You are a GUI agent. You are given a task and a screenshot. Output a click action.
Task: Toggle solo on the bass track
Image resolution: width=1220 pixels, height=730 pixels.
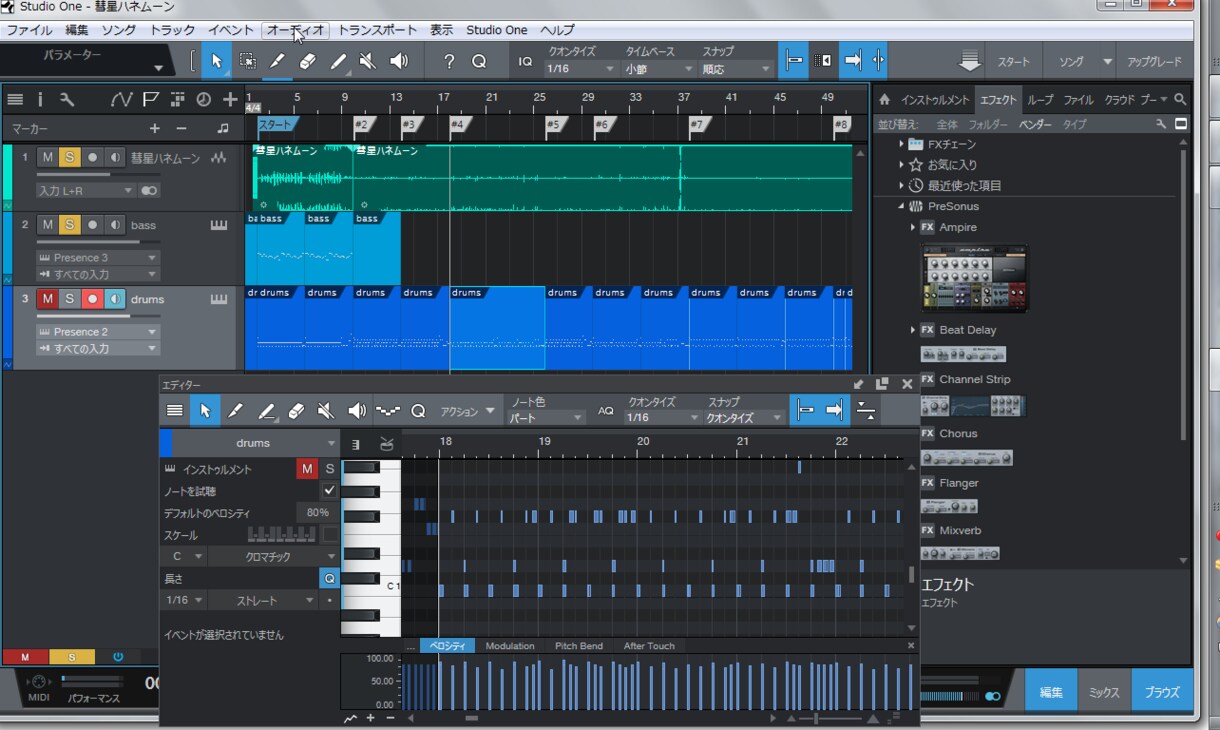[x=69, y=224]
